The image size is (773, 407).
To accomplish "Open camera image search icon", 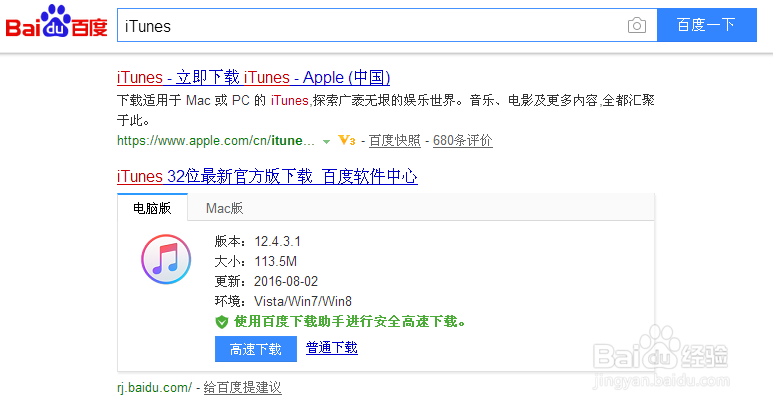I will [636, 25].
